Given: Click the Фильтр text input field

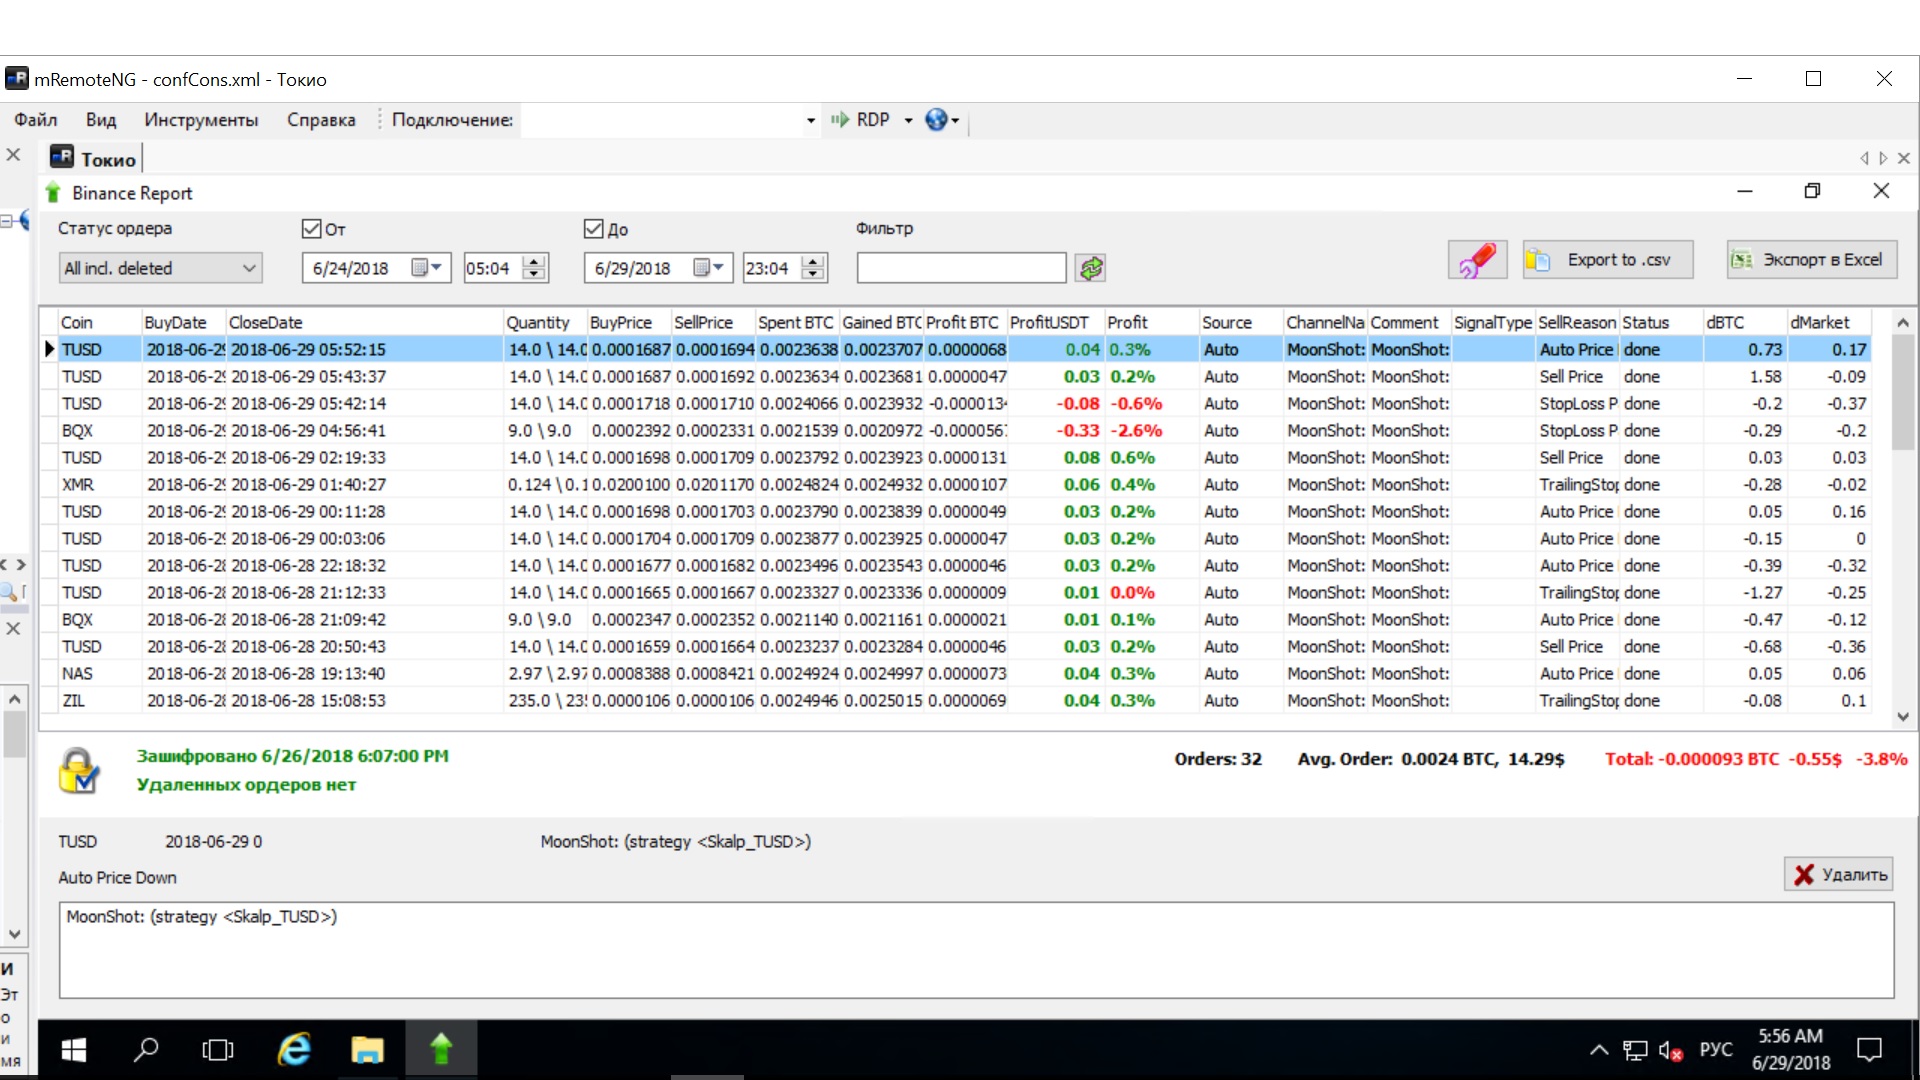Looking at the screenshot, I should [x=961, y=268].
